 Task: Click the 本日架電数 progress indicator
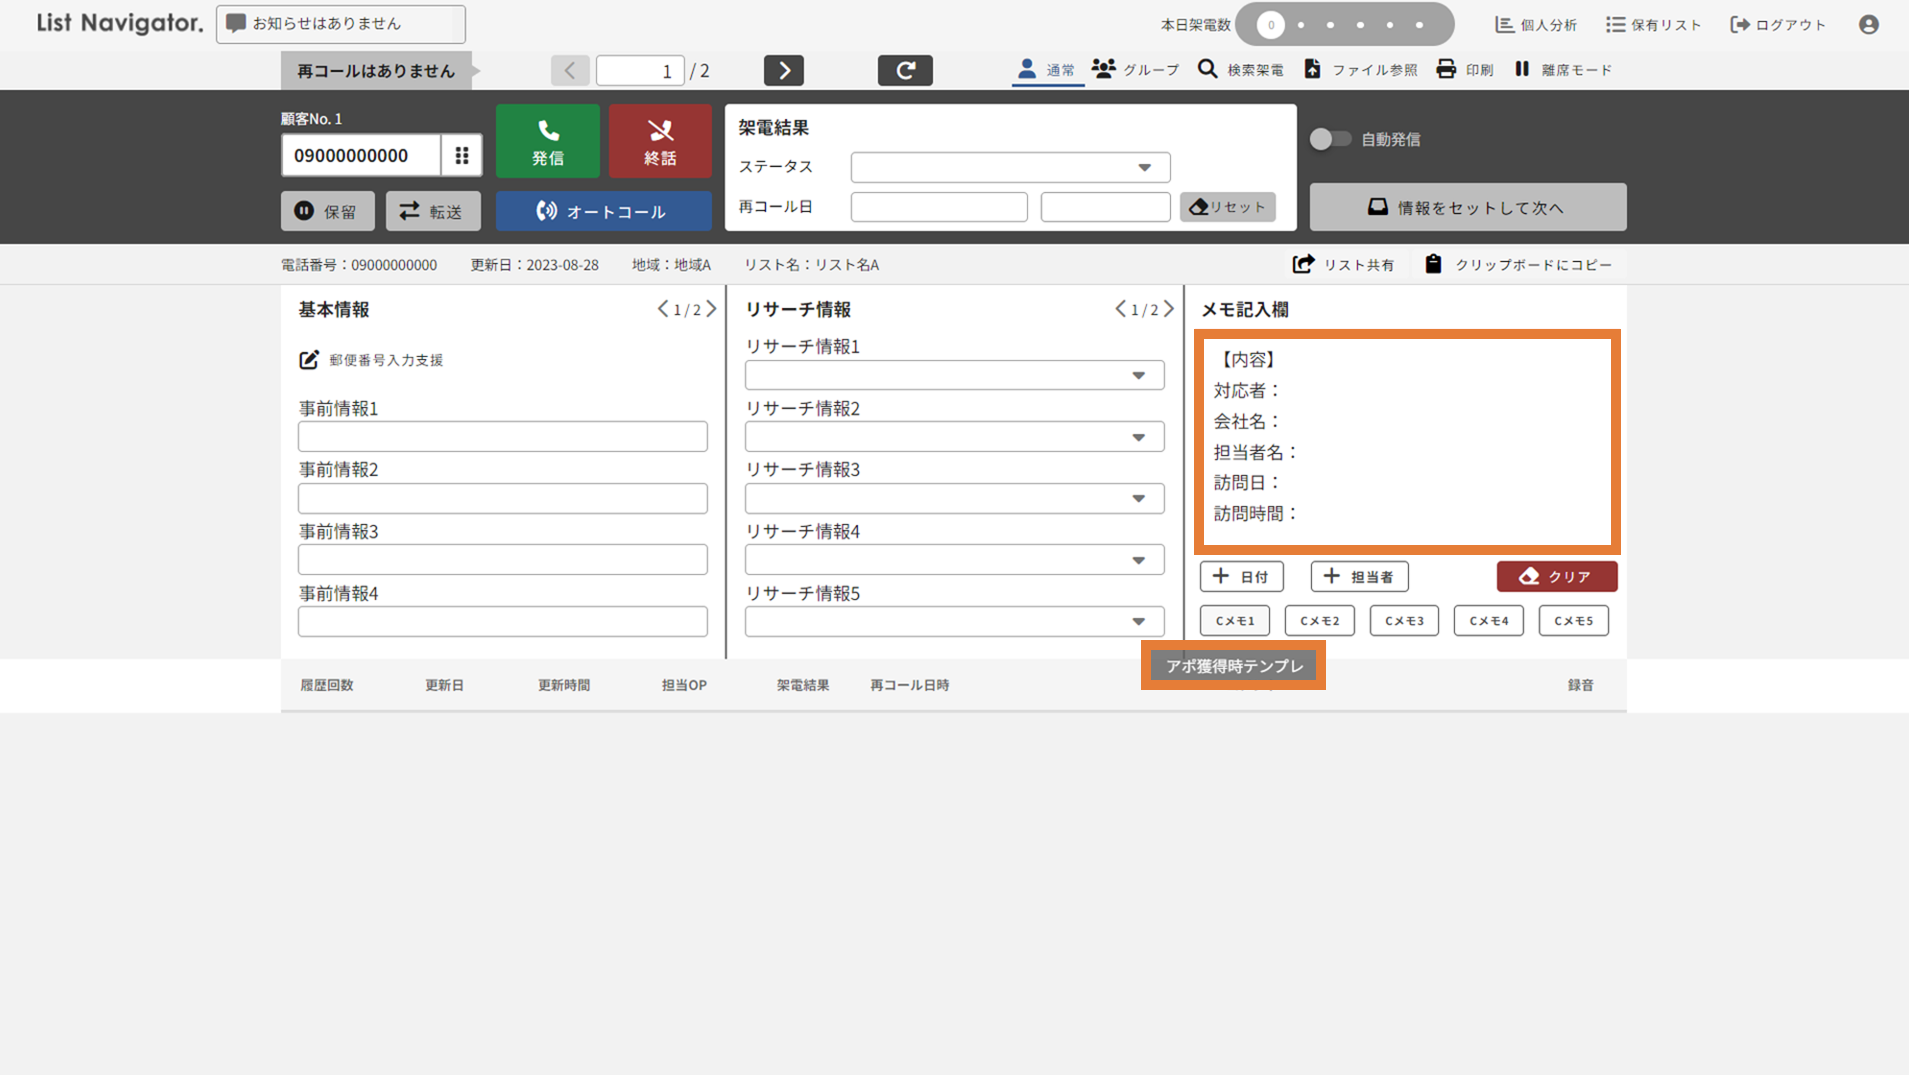point(1344,24)
